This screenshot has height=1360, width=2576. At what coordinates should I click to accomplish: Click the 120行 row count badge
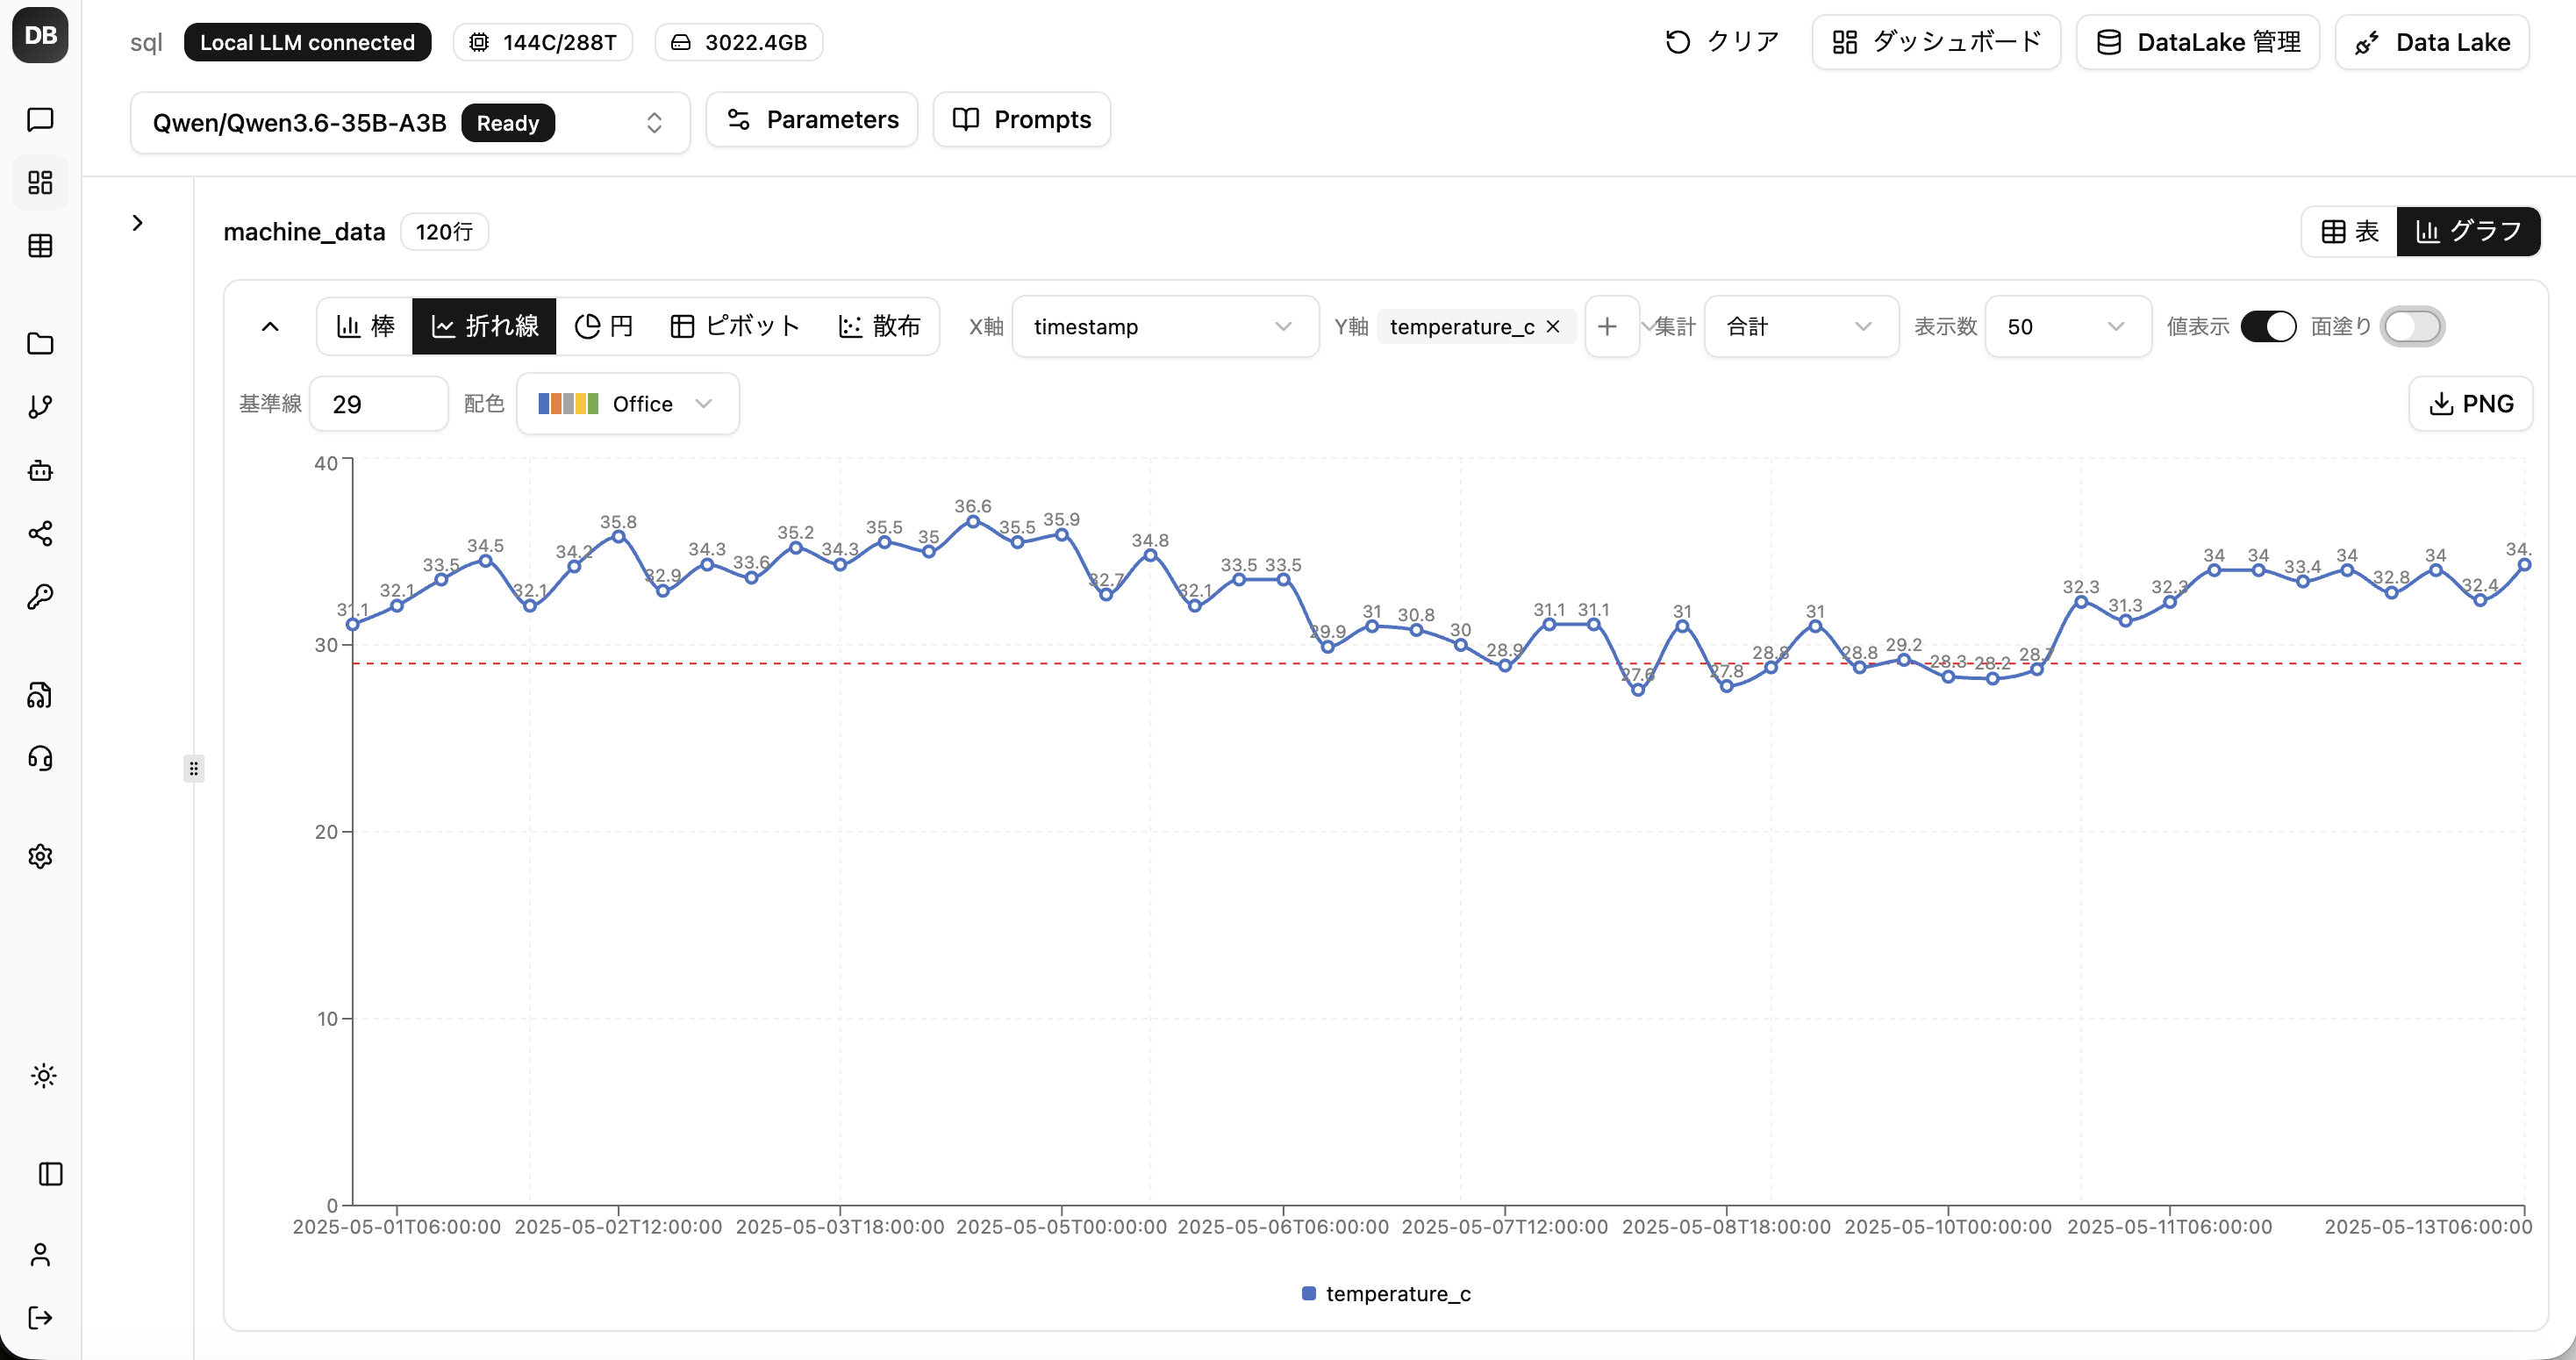click(x=444, y=231)
